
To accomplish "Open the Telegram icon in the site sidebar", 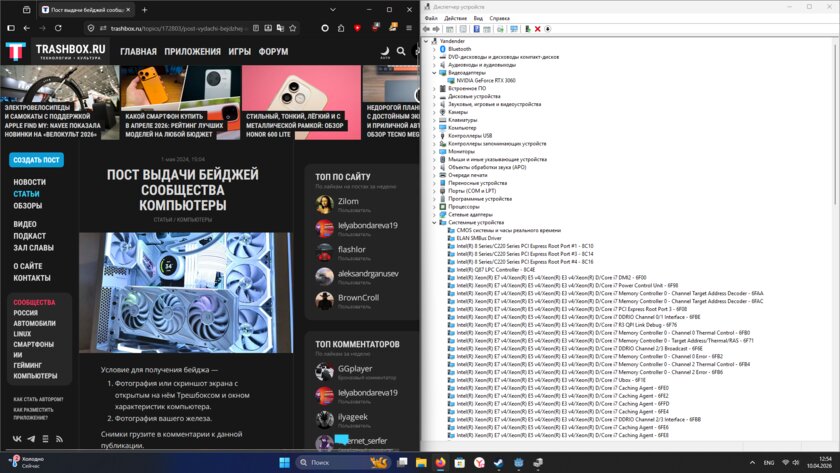I will [31, 439].
